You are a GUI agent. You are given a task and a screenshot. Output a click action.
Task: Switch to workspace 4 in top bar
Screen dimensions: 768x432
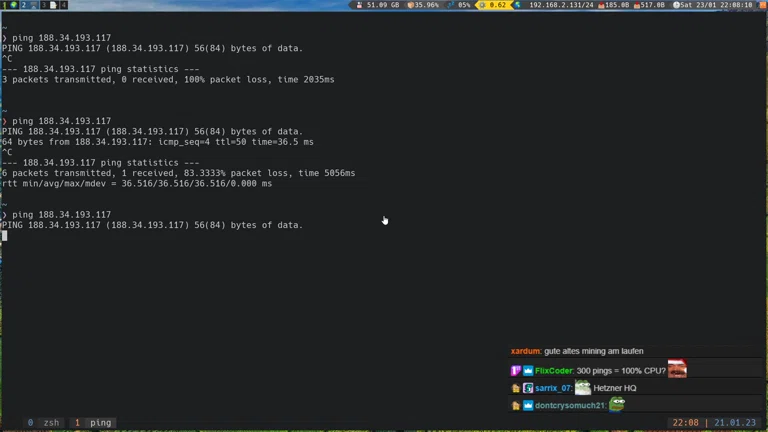(x=63, y=5)
